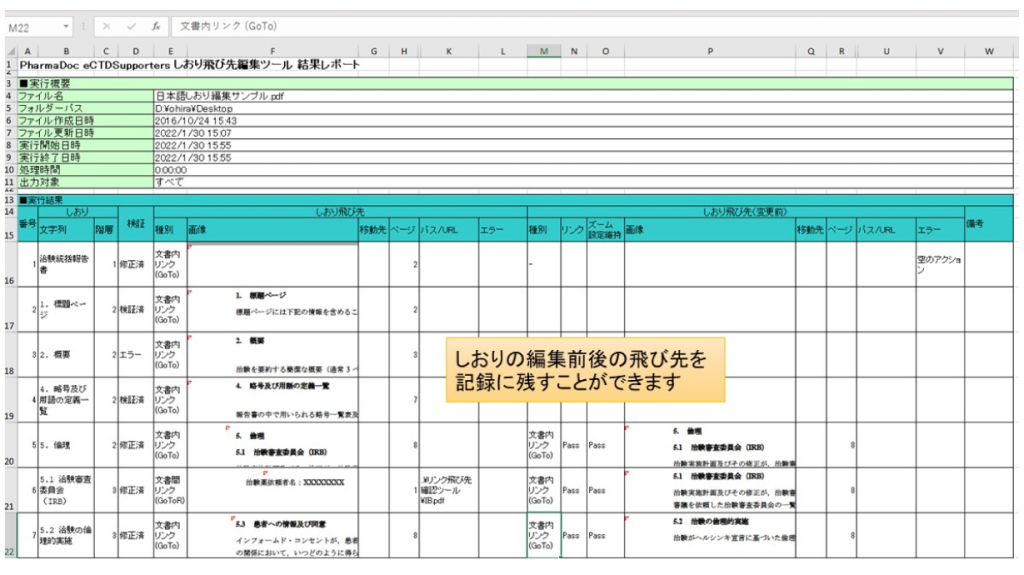The width and height of the screenshot is (1024, 575).
Task: Open the Name Box dropdown arrow
Action: pos(66,27)
